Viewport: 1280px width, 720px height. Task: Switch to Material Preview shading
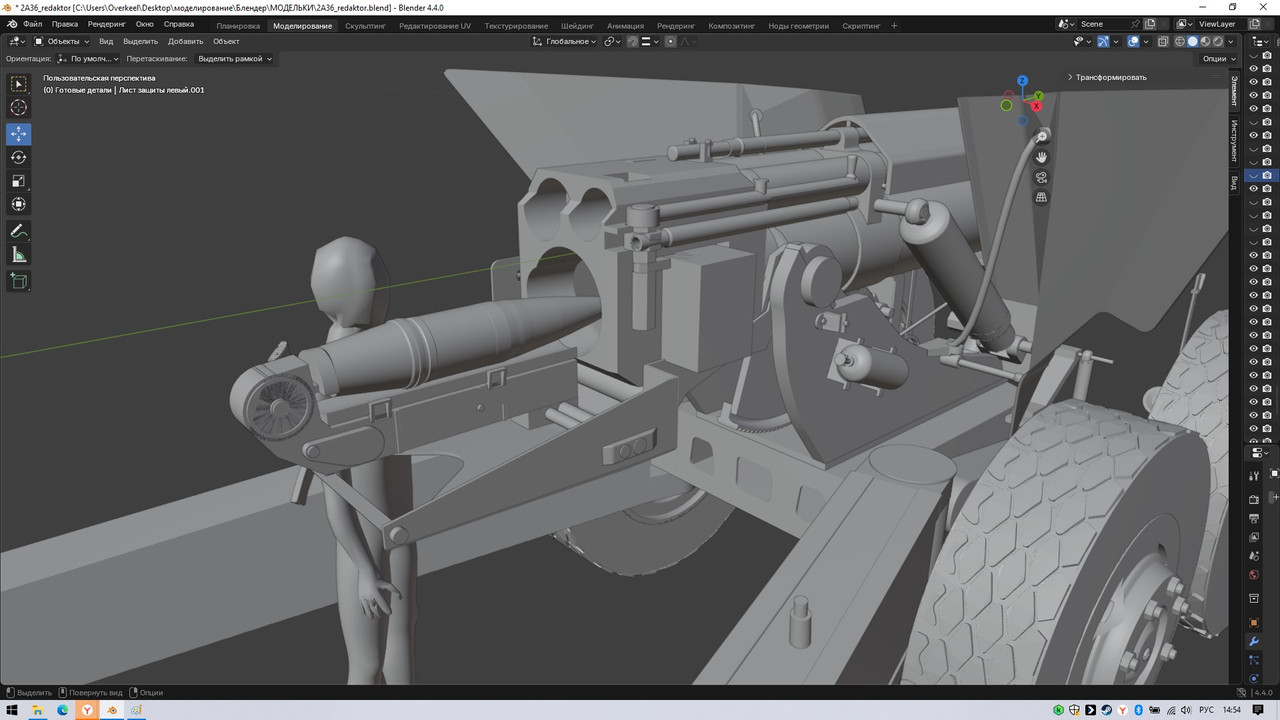(1205, 41)
